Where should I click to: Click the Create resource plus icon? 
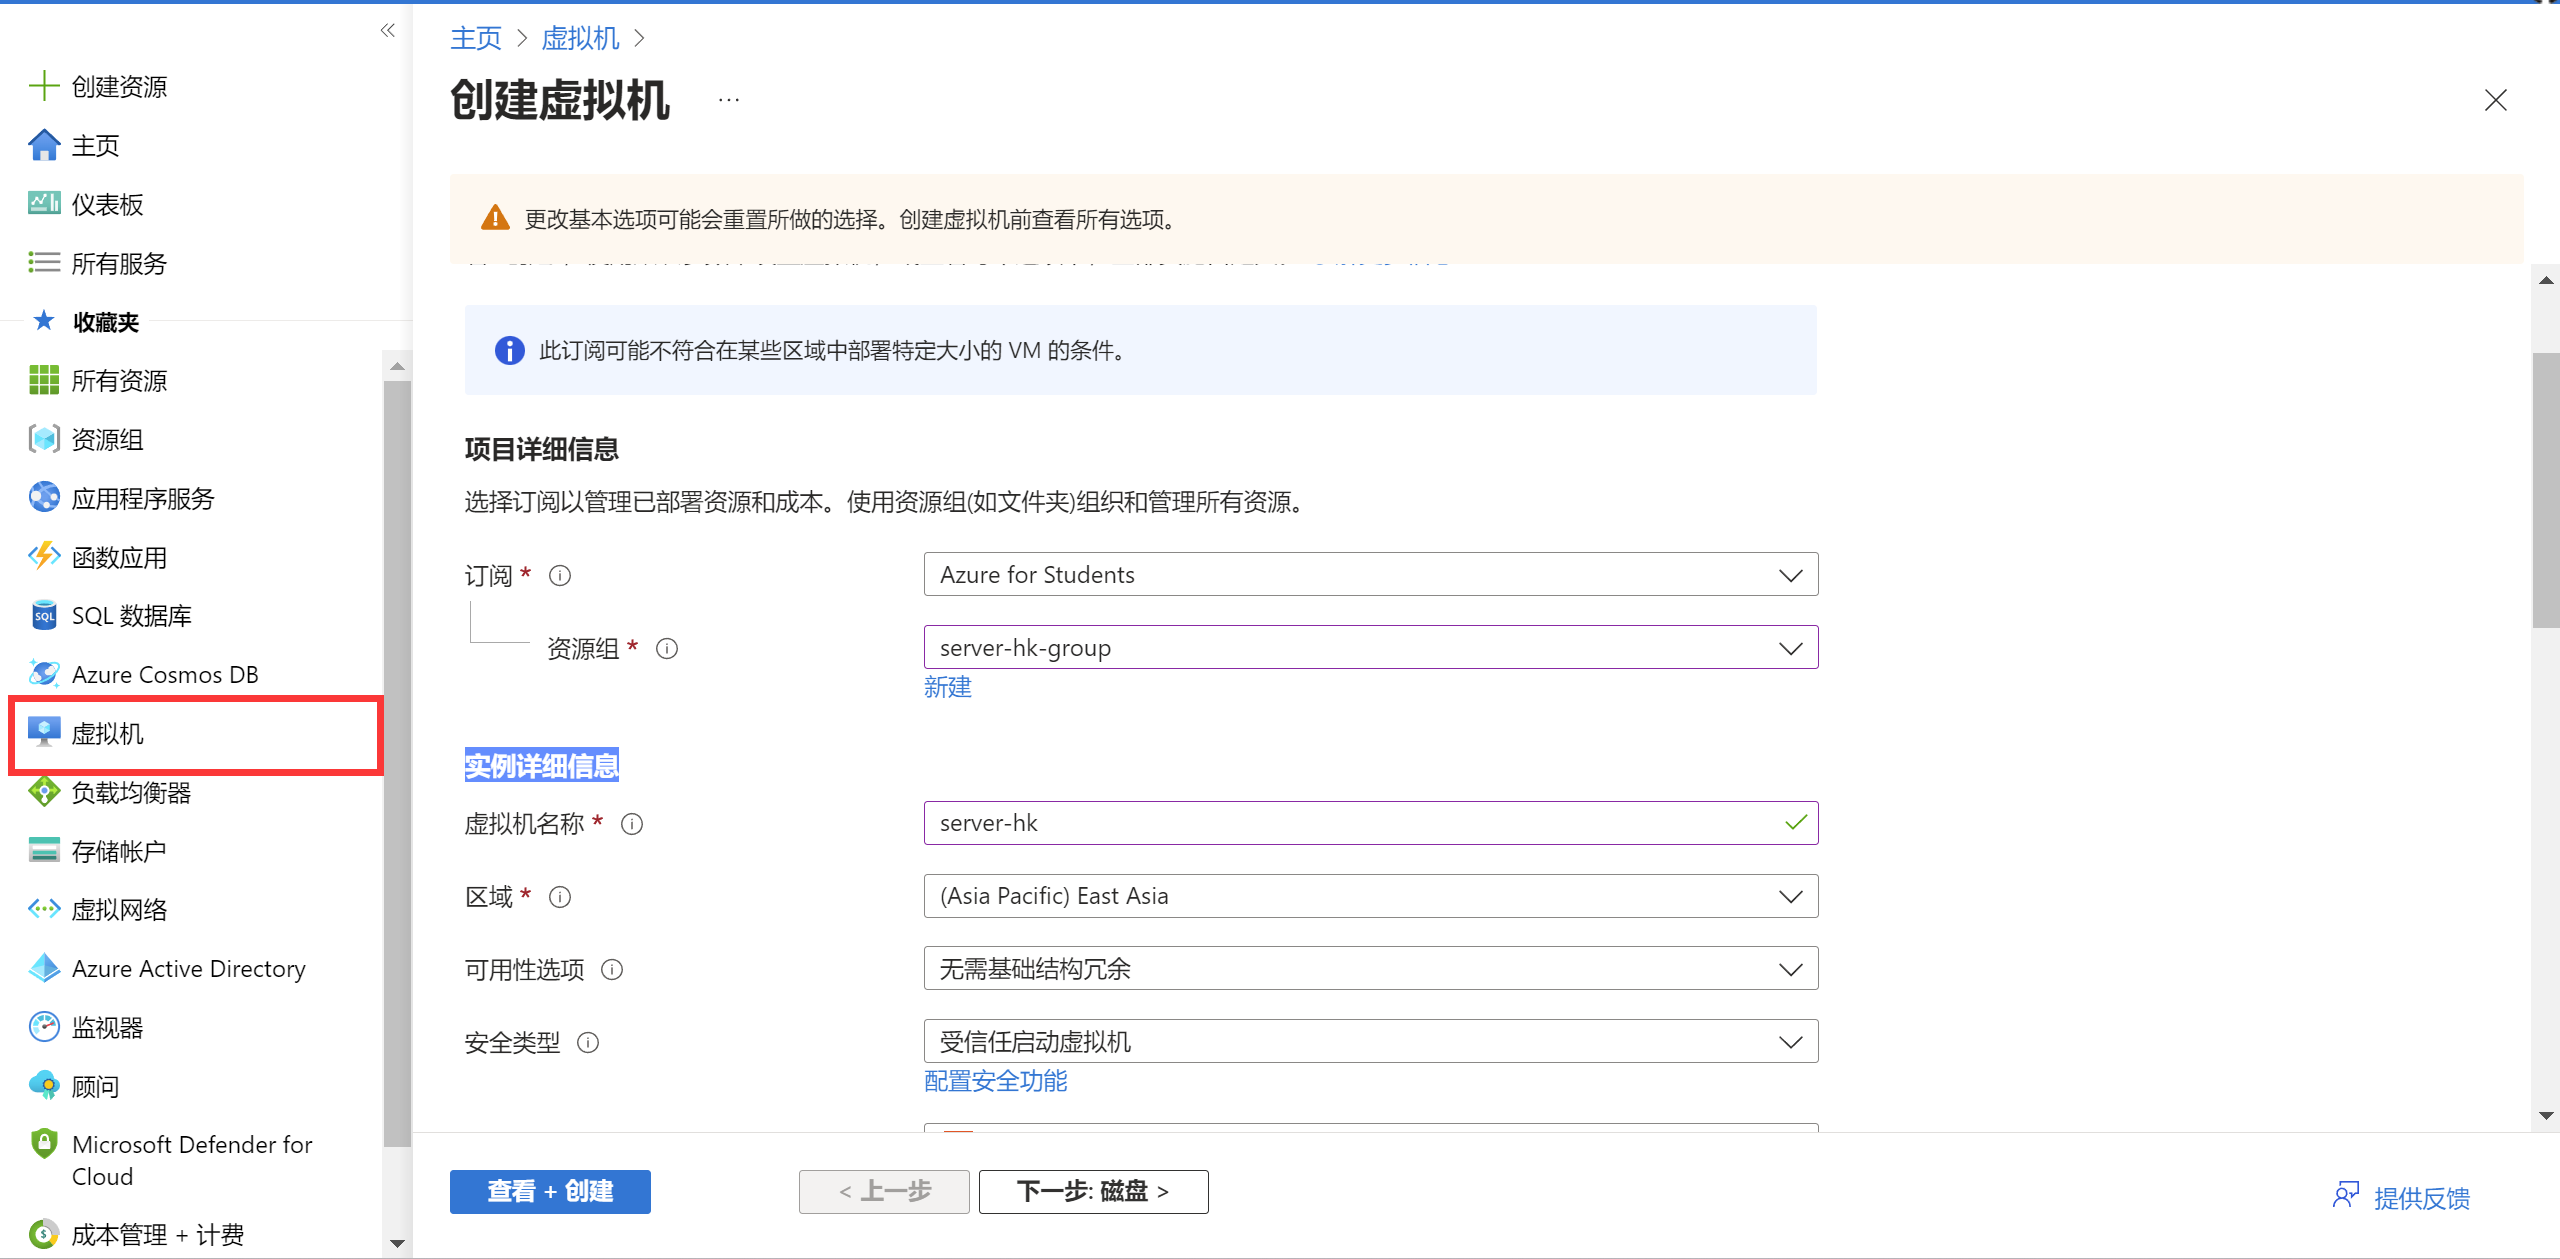[x=43, y=86]
